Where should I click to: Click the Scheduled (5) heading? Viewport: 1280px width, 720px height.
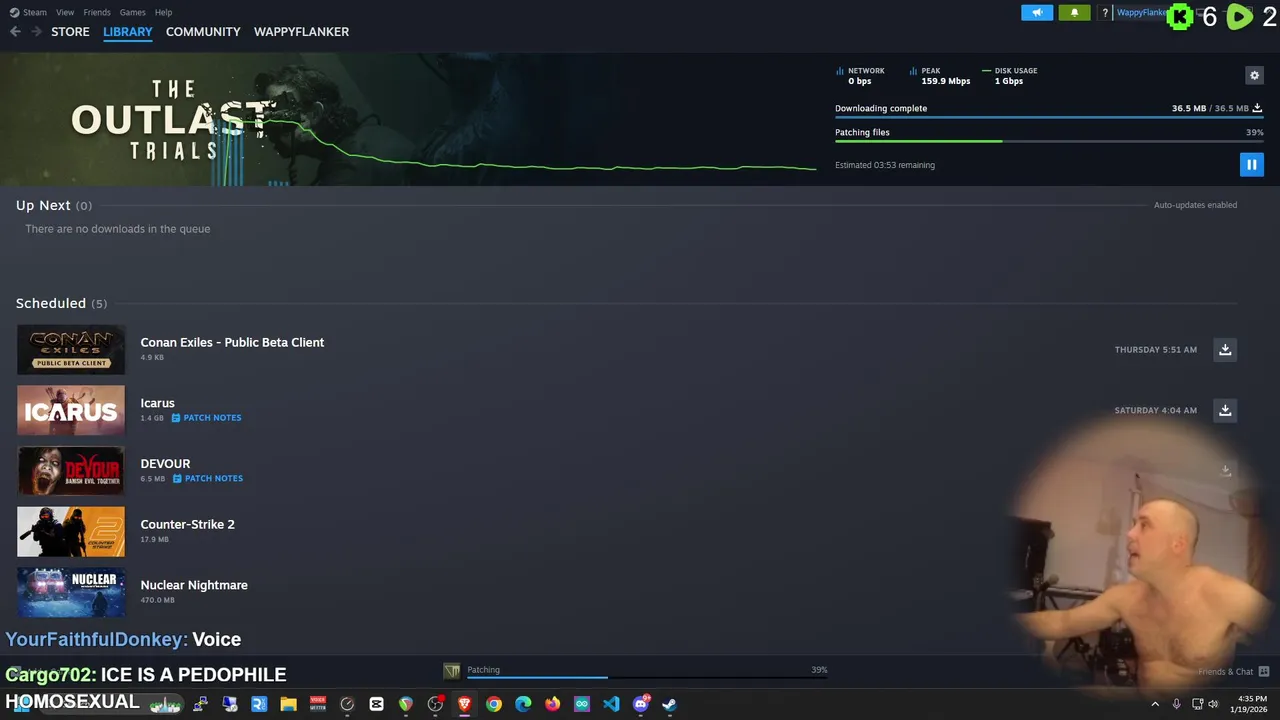[61, 303]
